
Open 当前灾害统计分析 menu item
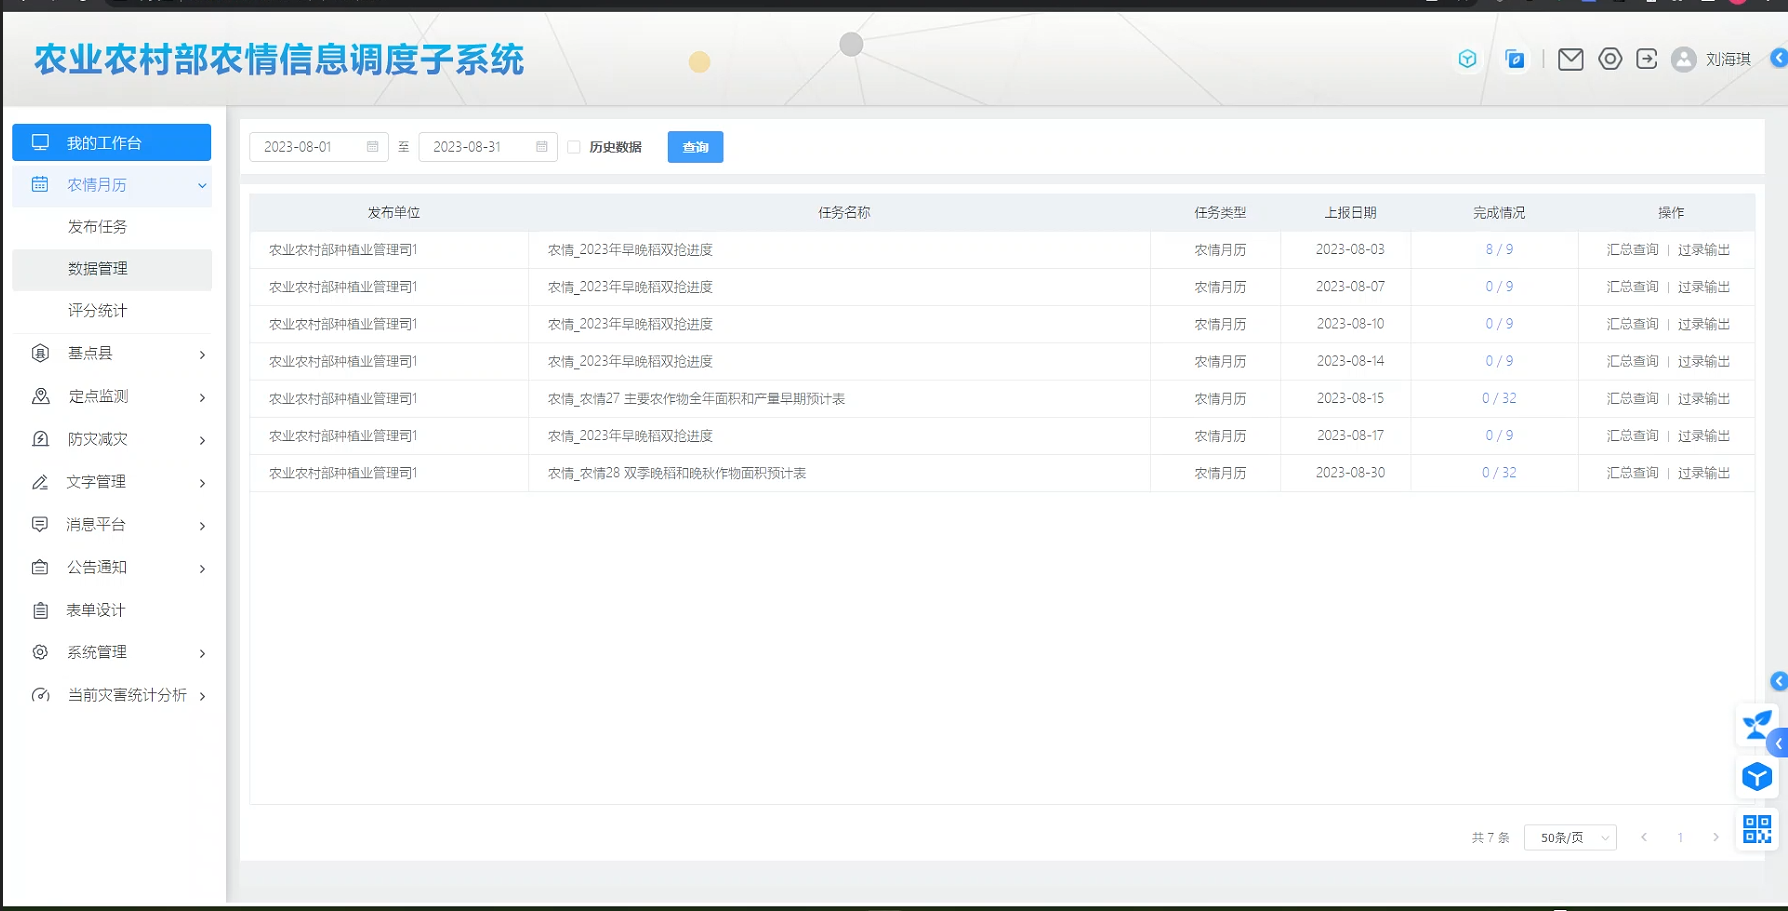click(x=111, y=695)
